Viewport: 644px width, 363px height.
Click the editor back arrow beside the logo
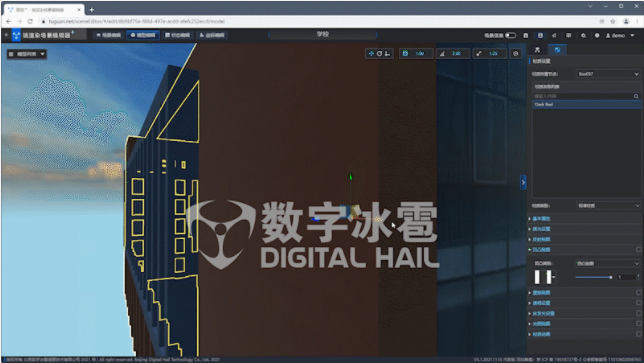point(6,35)
